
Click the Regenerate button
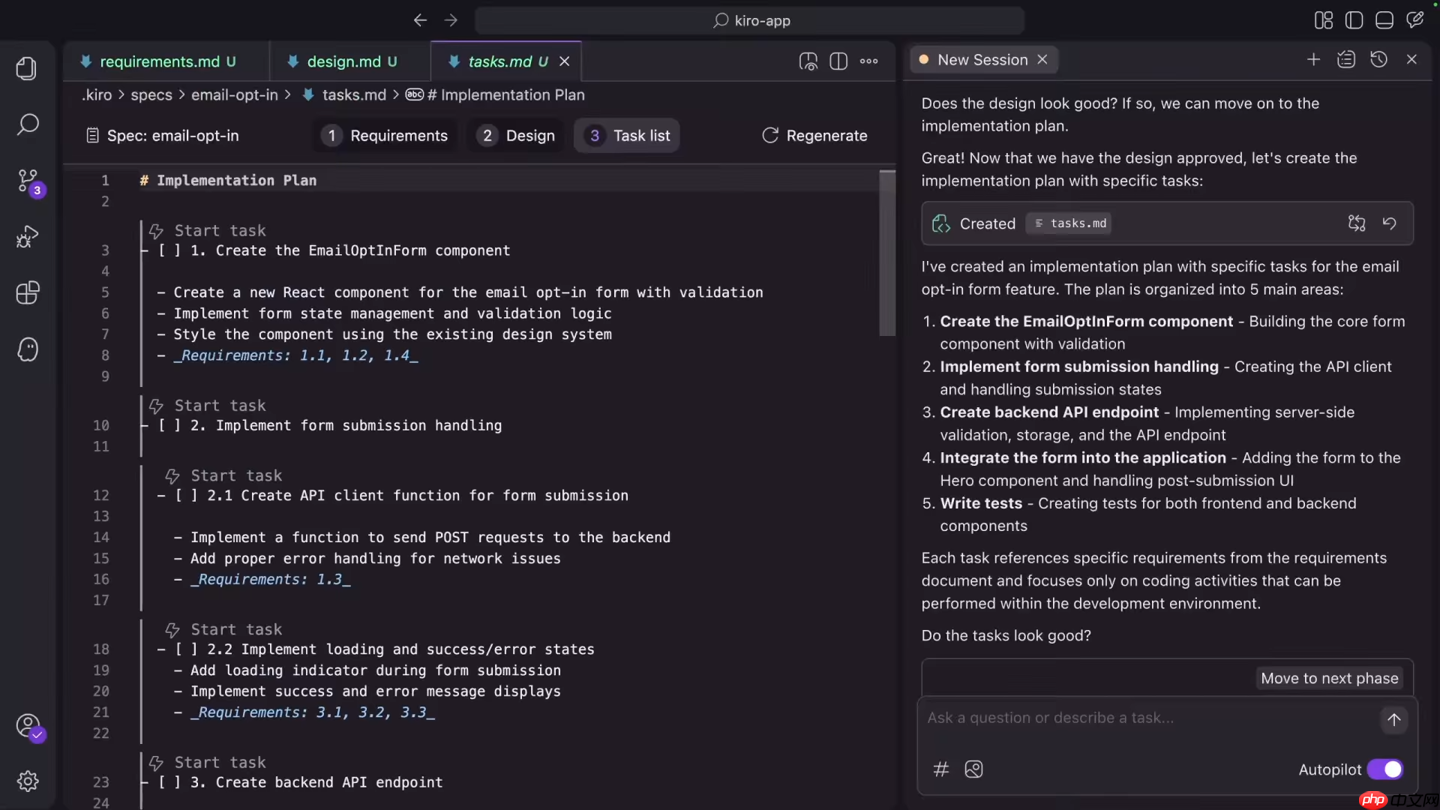814,136
